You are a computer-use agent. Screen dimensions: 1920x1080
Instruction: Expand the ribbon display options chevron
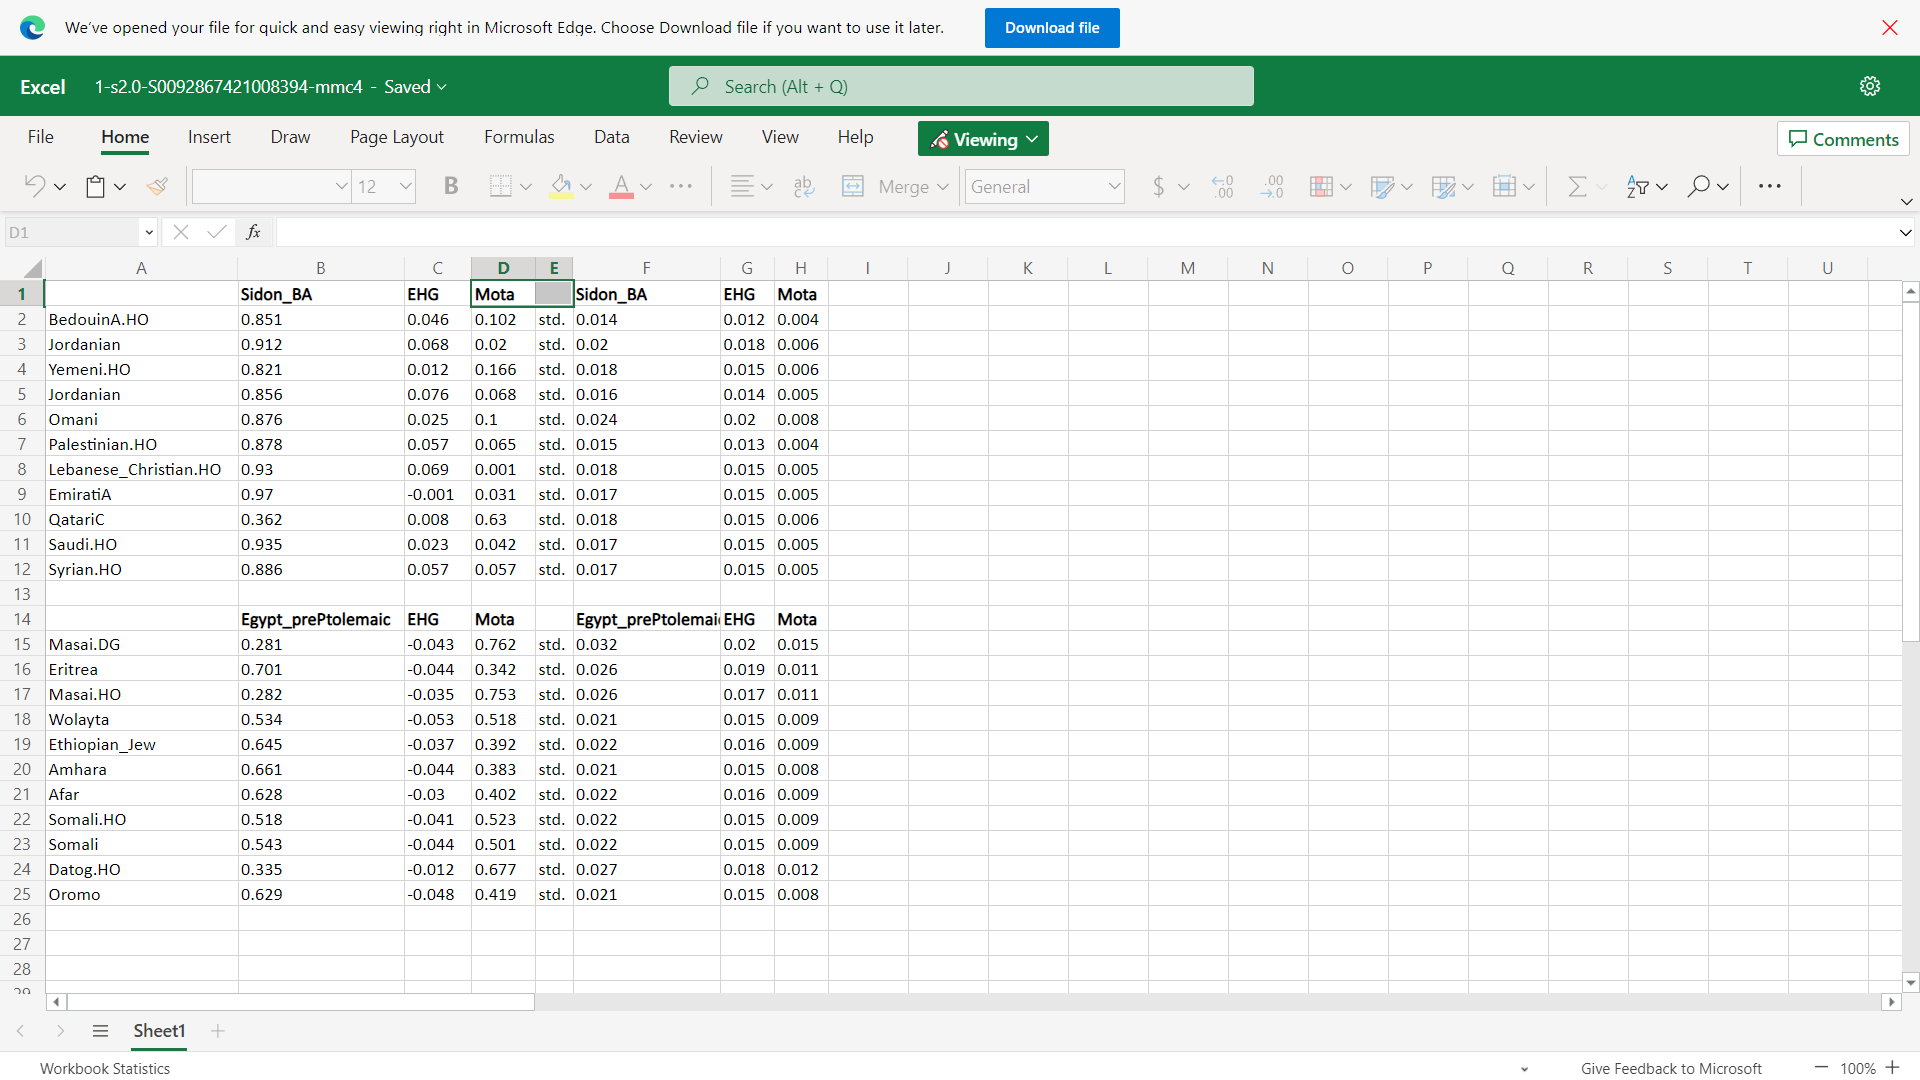[x=1907, y=202]
